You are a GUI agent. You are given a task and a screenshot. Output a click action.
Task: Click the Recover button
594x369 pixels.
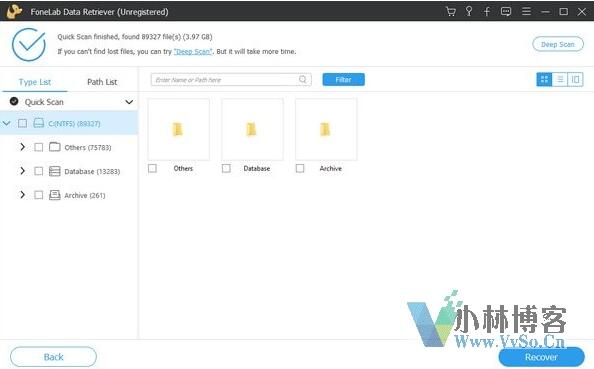point(541,357)
